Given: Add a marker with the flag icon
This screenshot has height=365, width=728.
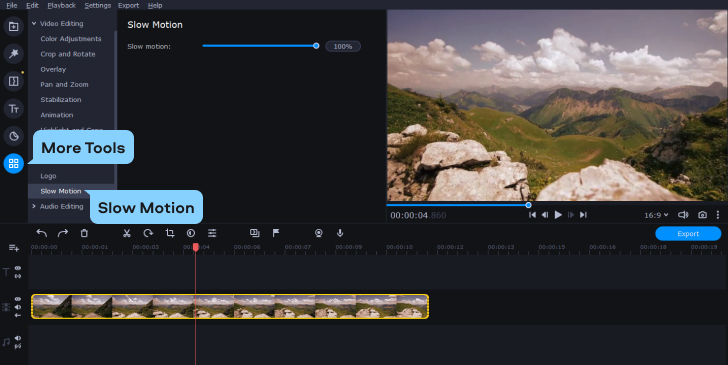Looking at the screenshot, I should [276, 233].
